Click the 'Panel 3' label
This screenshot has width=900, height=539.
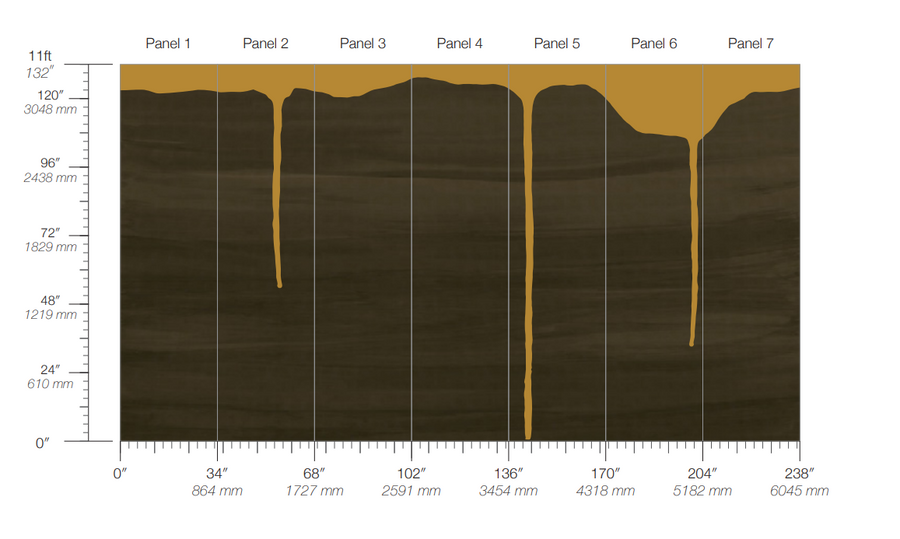coord(362,44)
